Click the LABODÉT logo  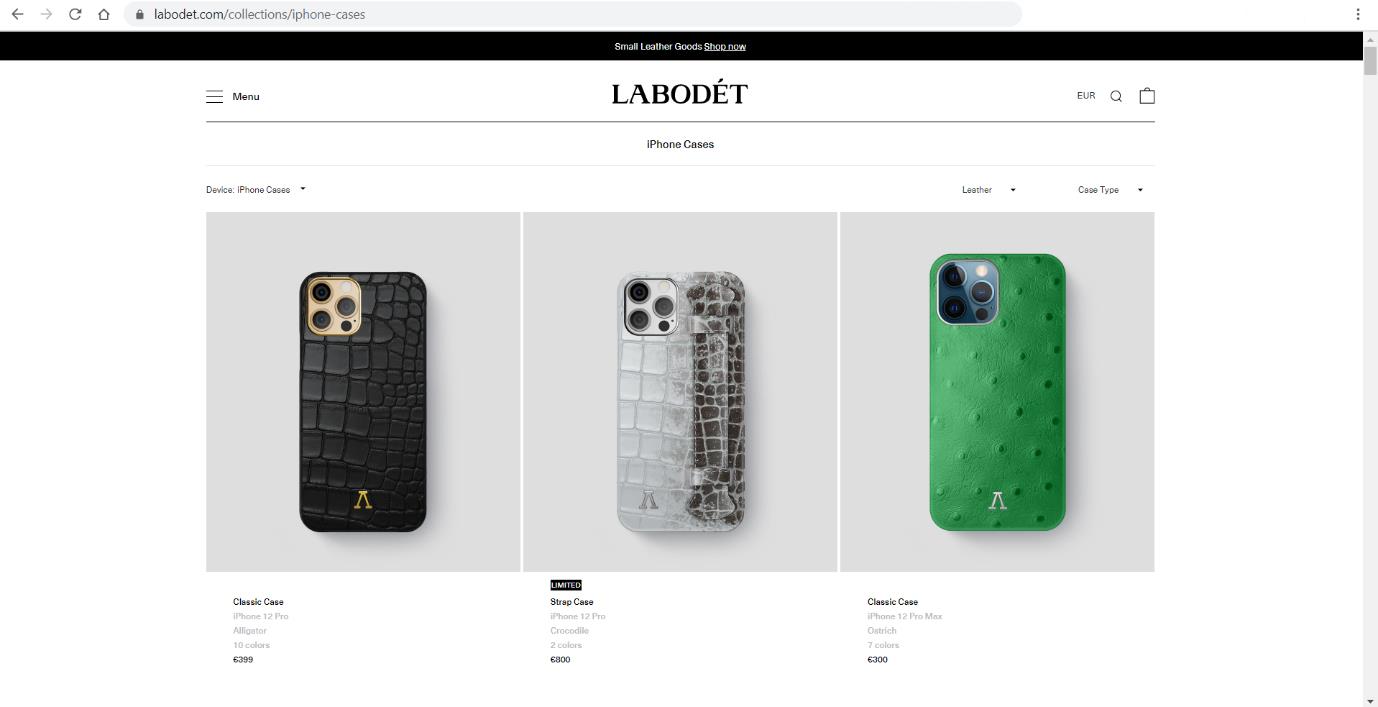680,94
